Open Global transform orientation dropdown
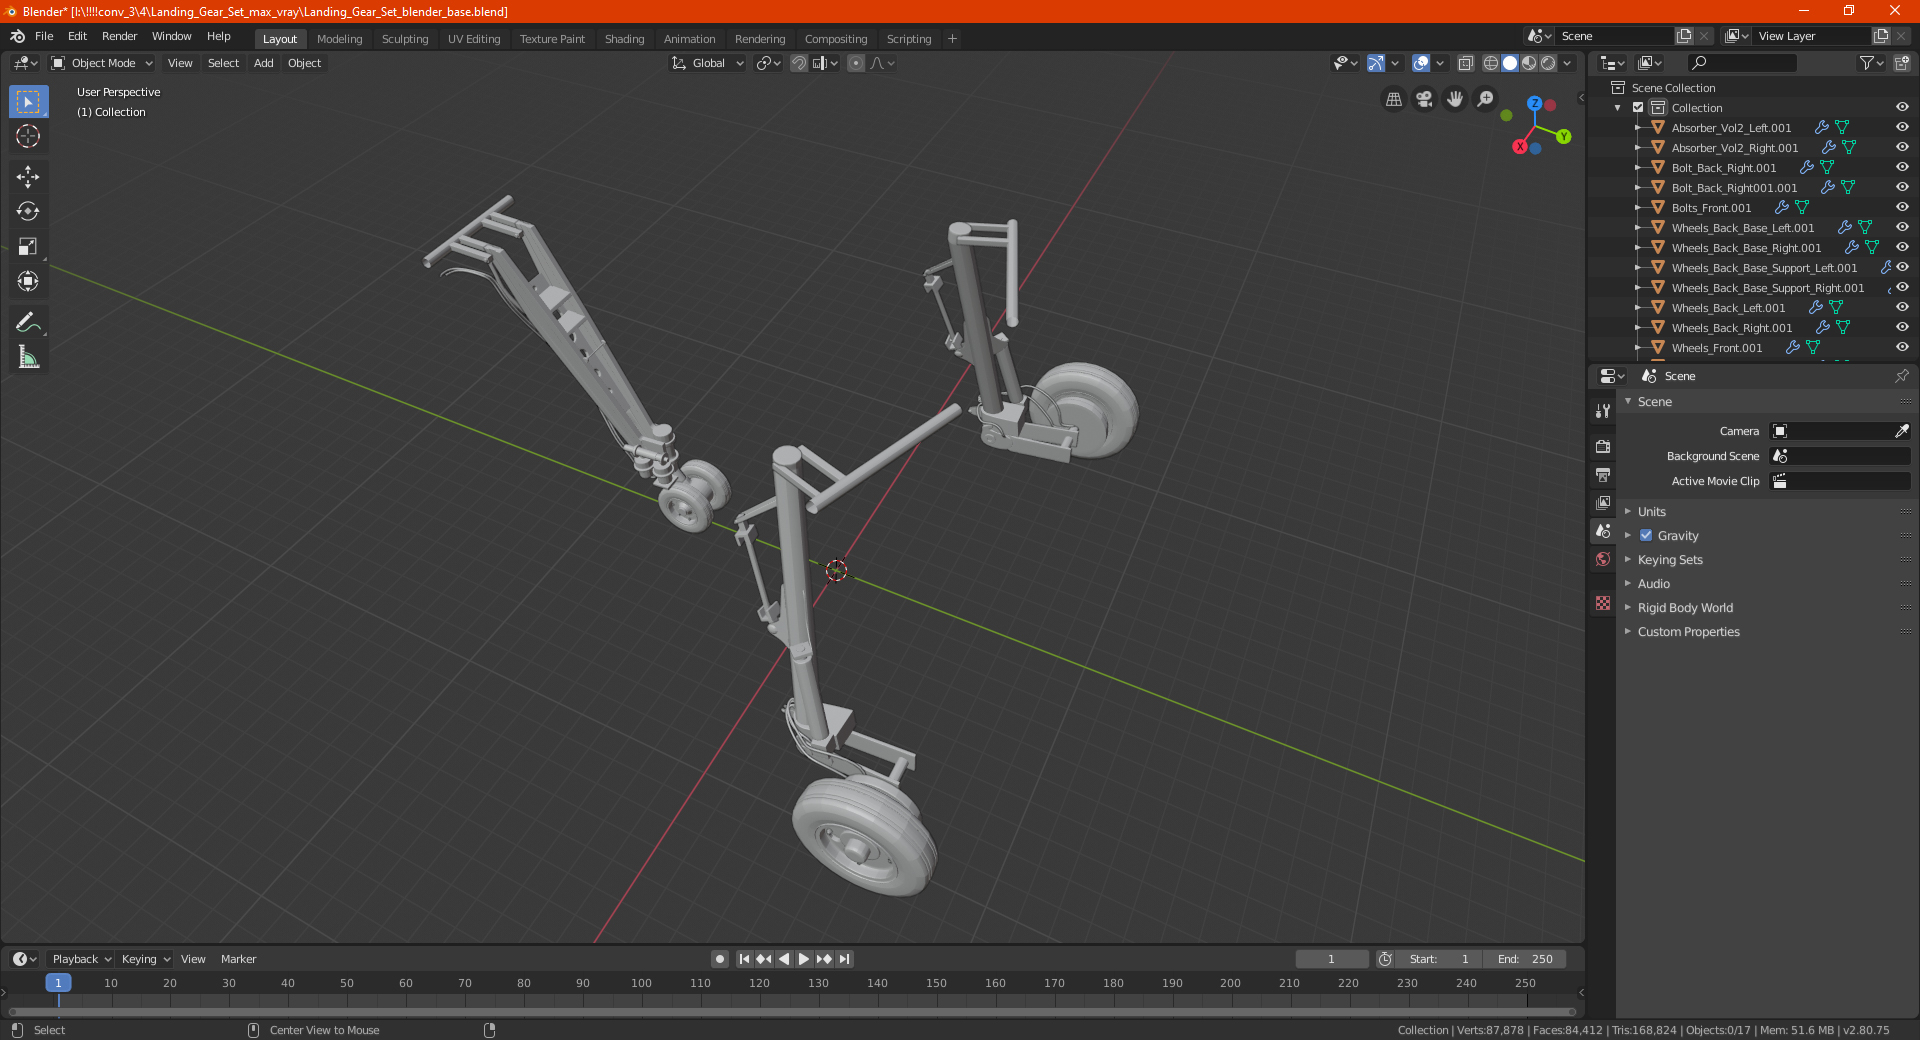The height and width of the screenshot is (1040, 1920). click(x=707, y=63)
